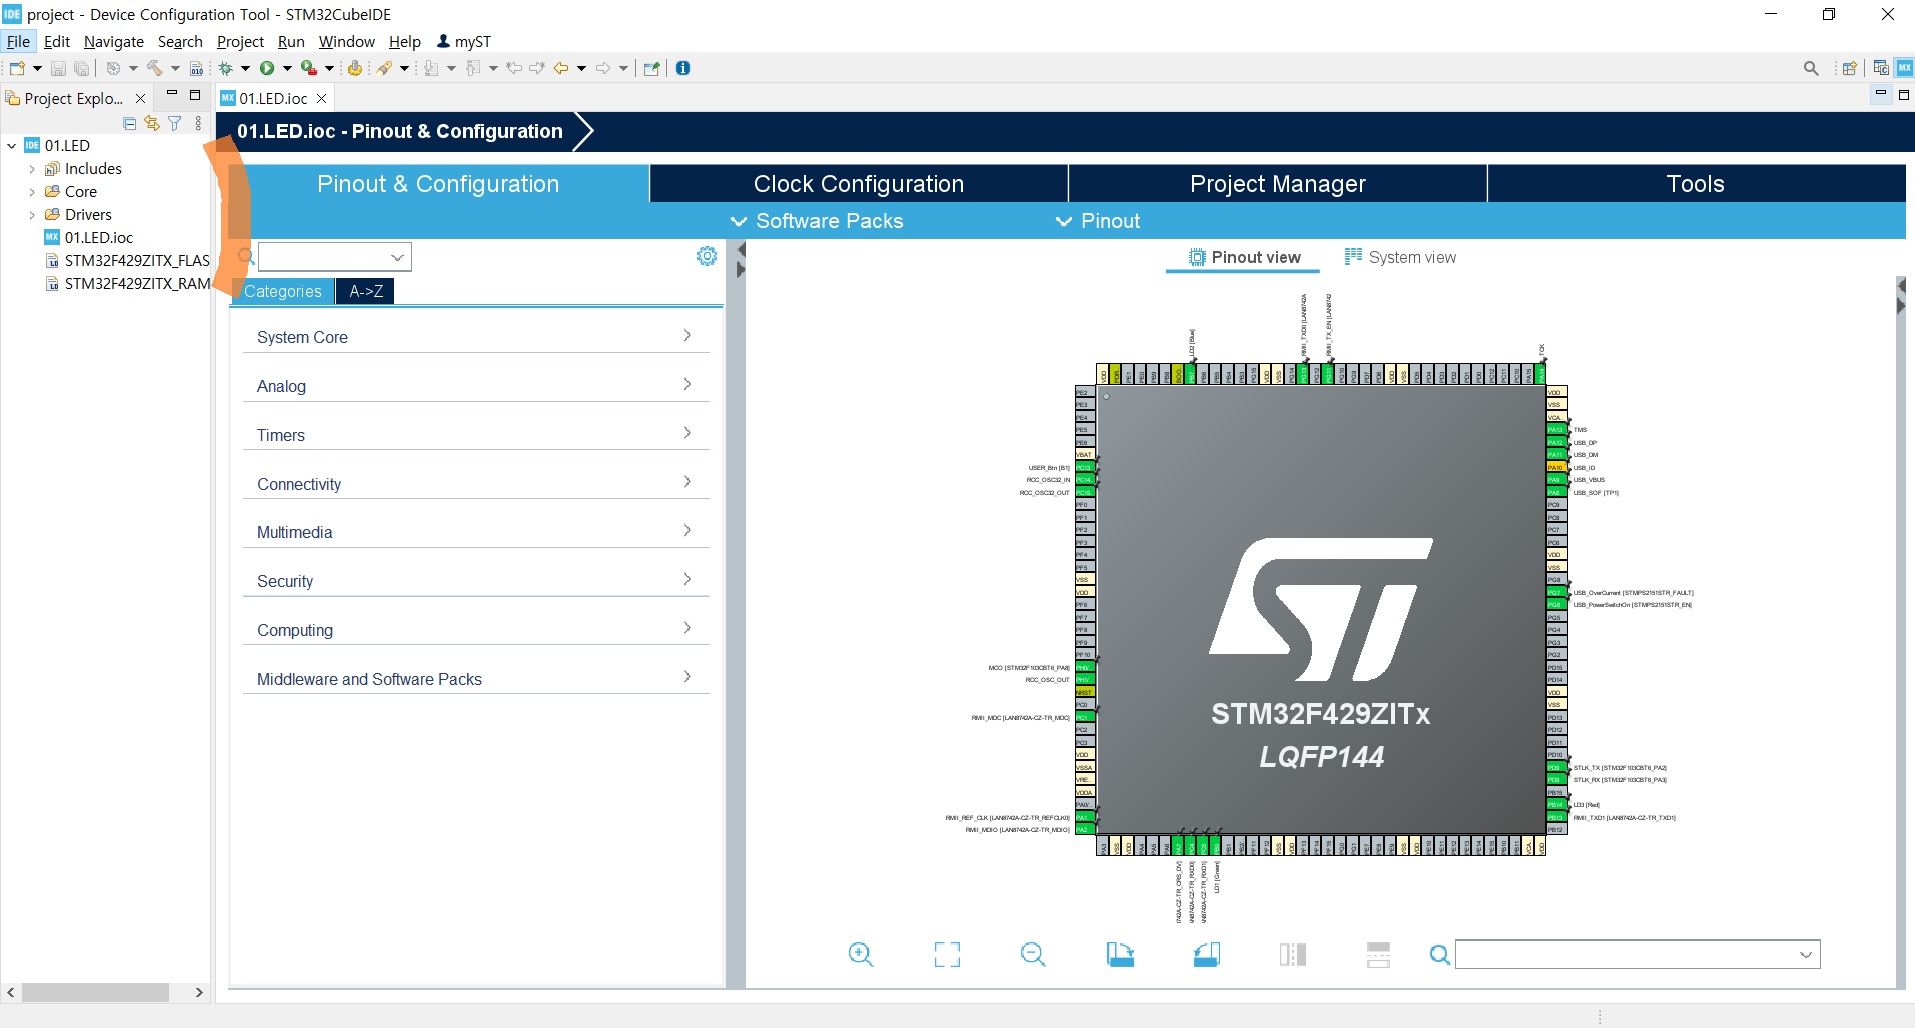Start Debug with the bug icon

[x=226, y=68]
